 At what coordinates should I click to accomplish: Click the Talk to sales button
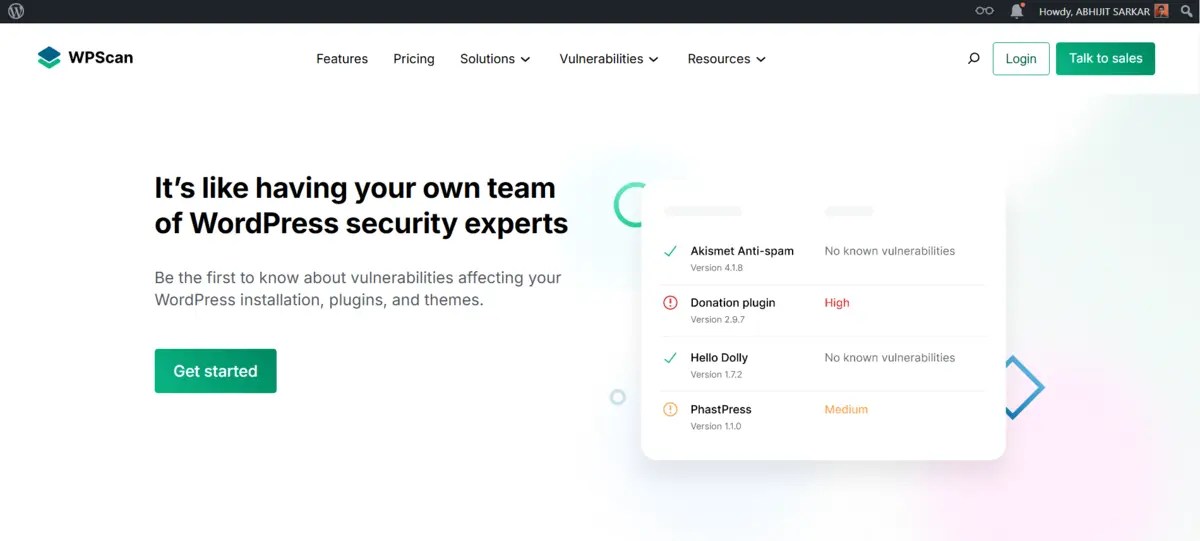[x=1105, y=58]
